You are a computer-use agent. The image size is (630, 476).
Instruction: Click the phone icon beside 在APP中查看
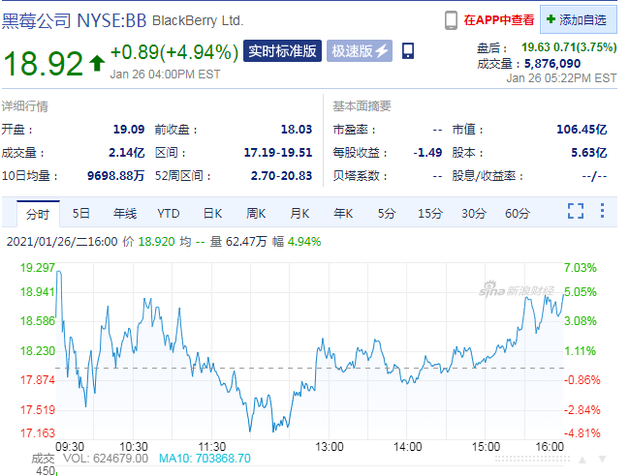coord(451,20)
